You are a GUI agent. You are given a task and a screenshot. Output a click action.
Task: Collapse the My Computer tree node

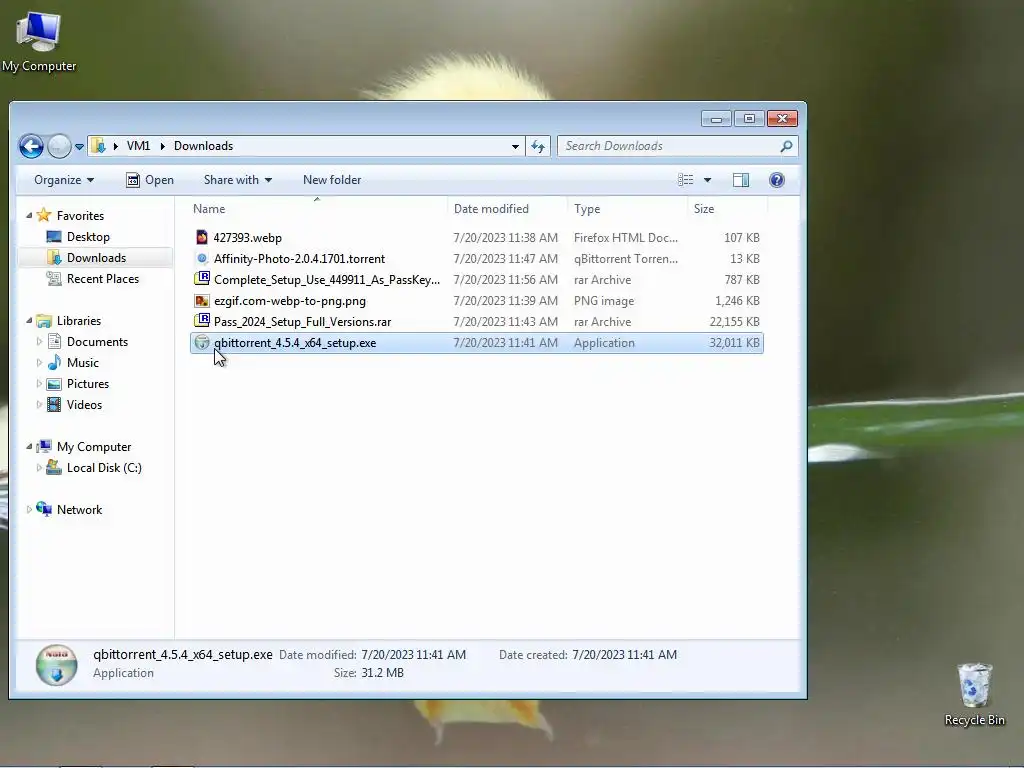pyautogui.click(x=29, y=446)
